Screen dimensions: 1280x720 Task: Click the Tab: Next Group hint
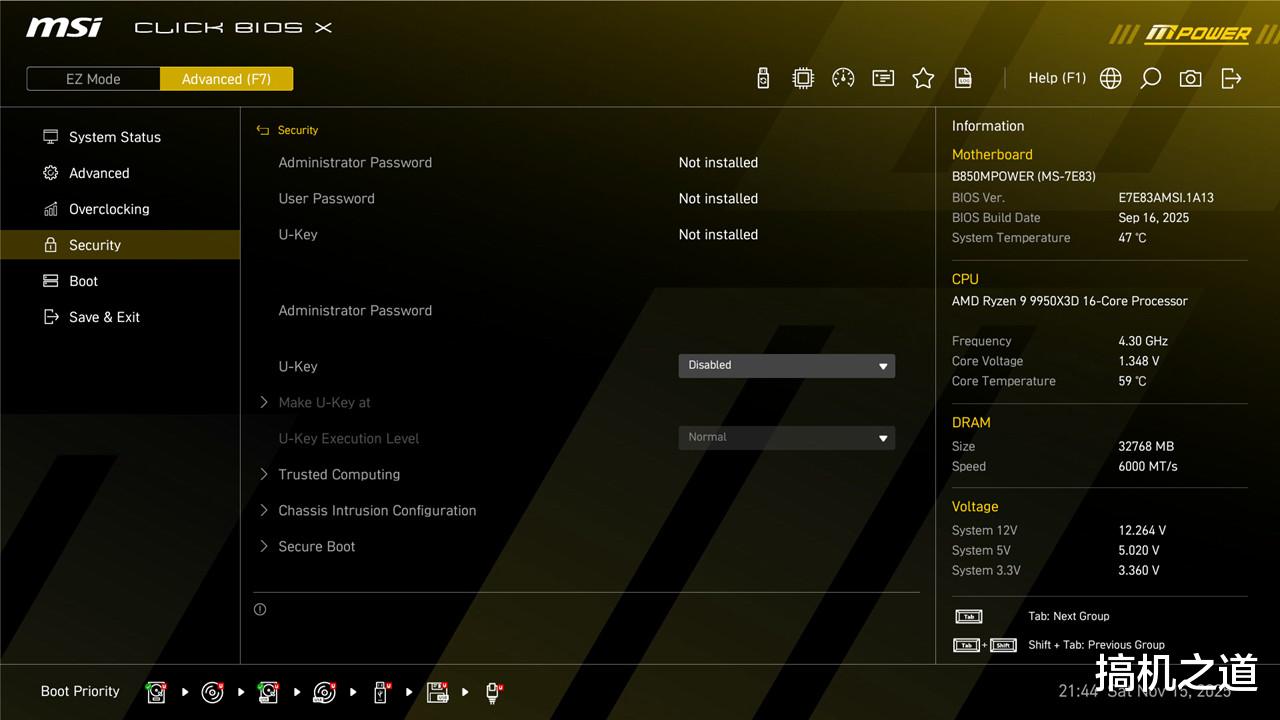tap(1069, 616)
